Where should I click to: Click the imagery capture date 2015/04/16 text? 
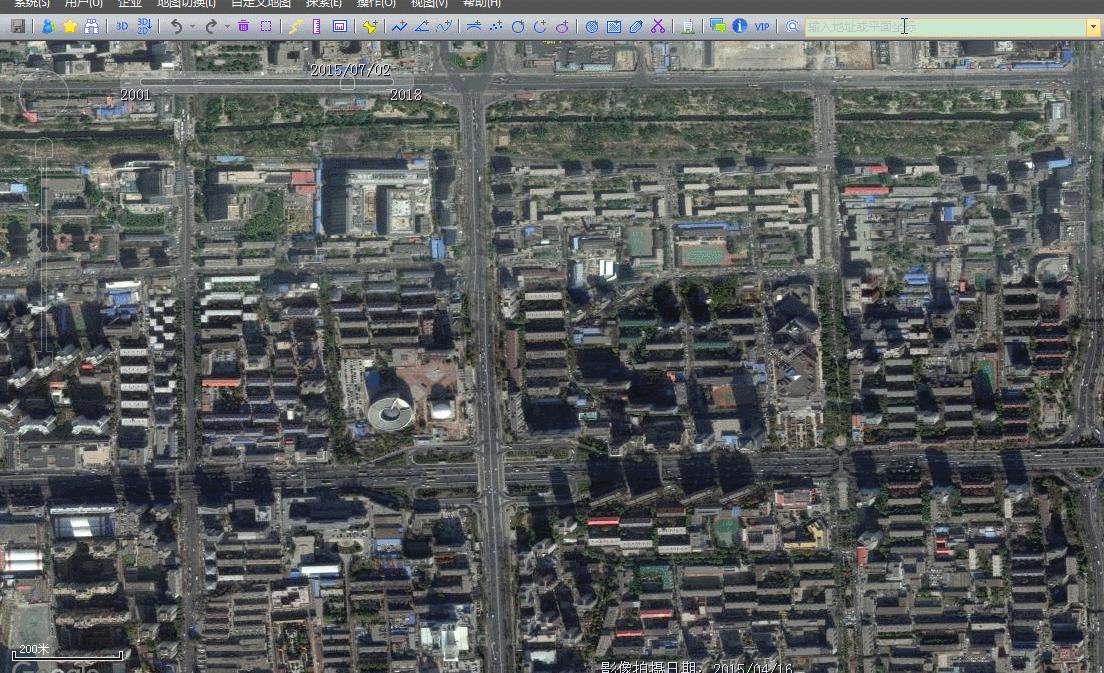click(696, 667)
